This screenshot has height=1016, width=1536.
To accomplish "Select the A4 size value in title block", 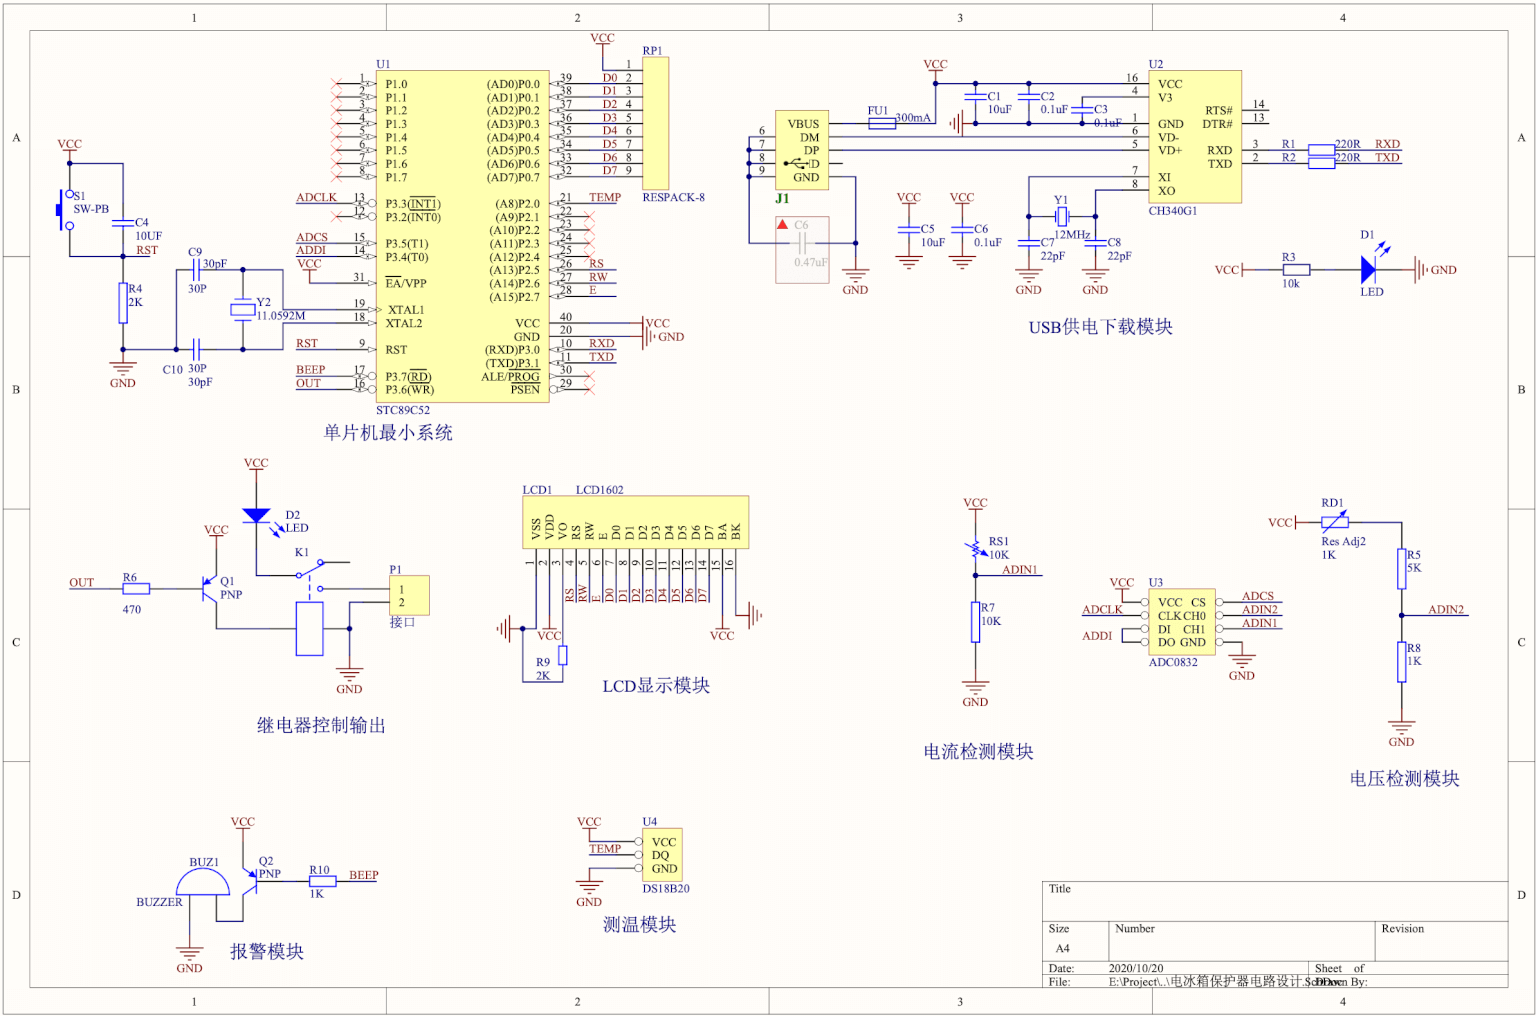I will (1062, 948).
